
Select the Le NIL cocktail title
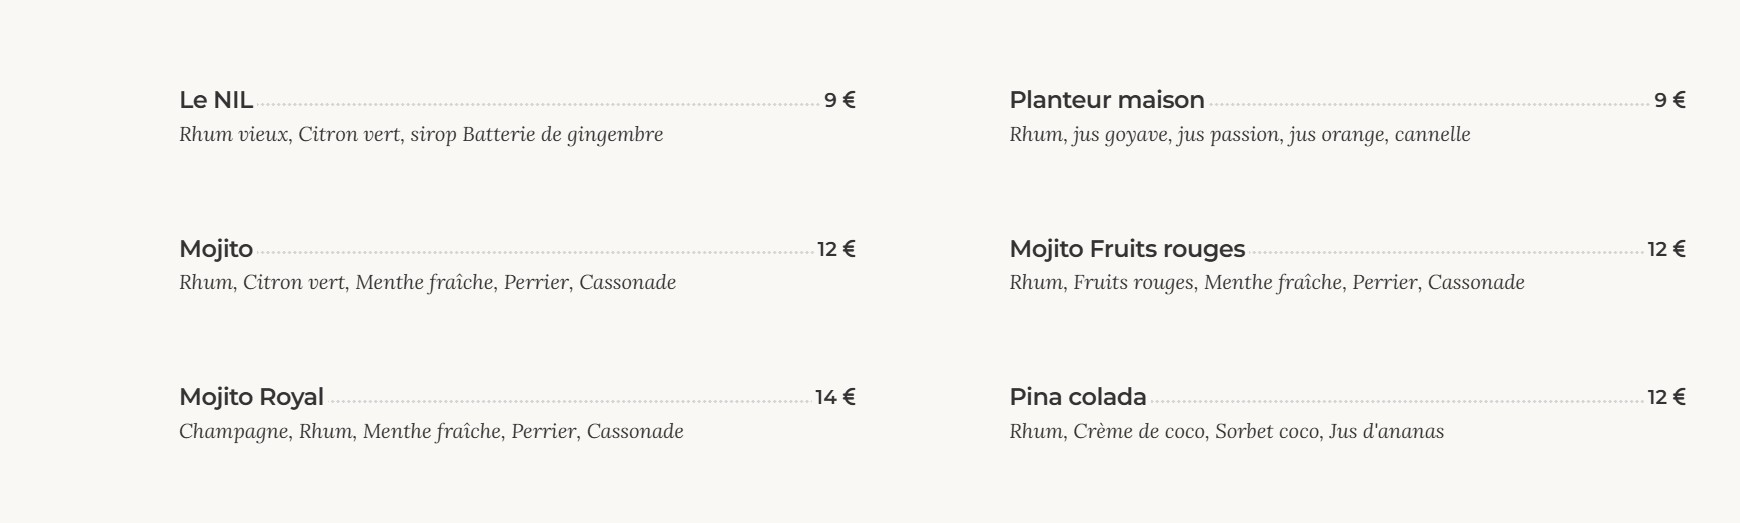pos(216,100)
